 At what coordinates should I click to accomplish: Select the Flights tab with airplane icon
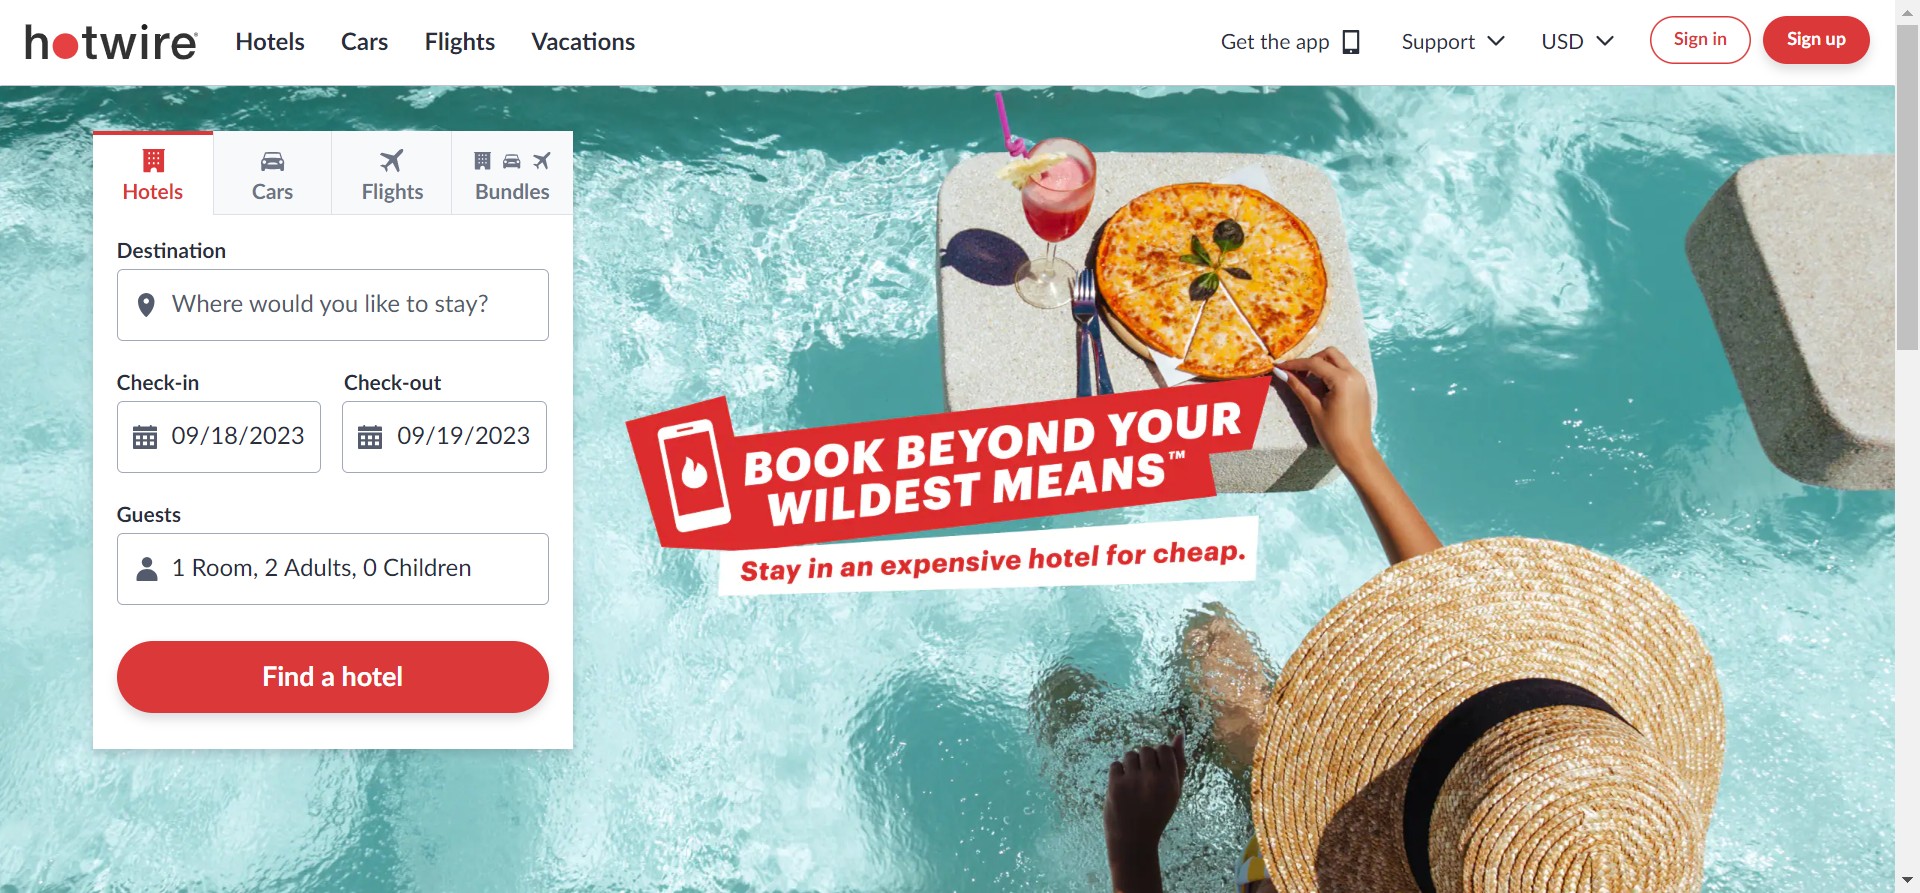pos(392,174)
